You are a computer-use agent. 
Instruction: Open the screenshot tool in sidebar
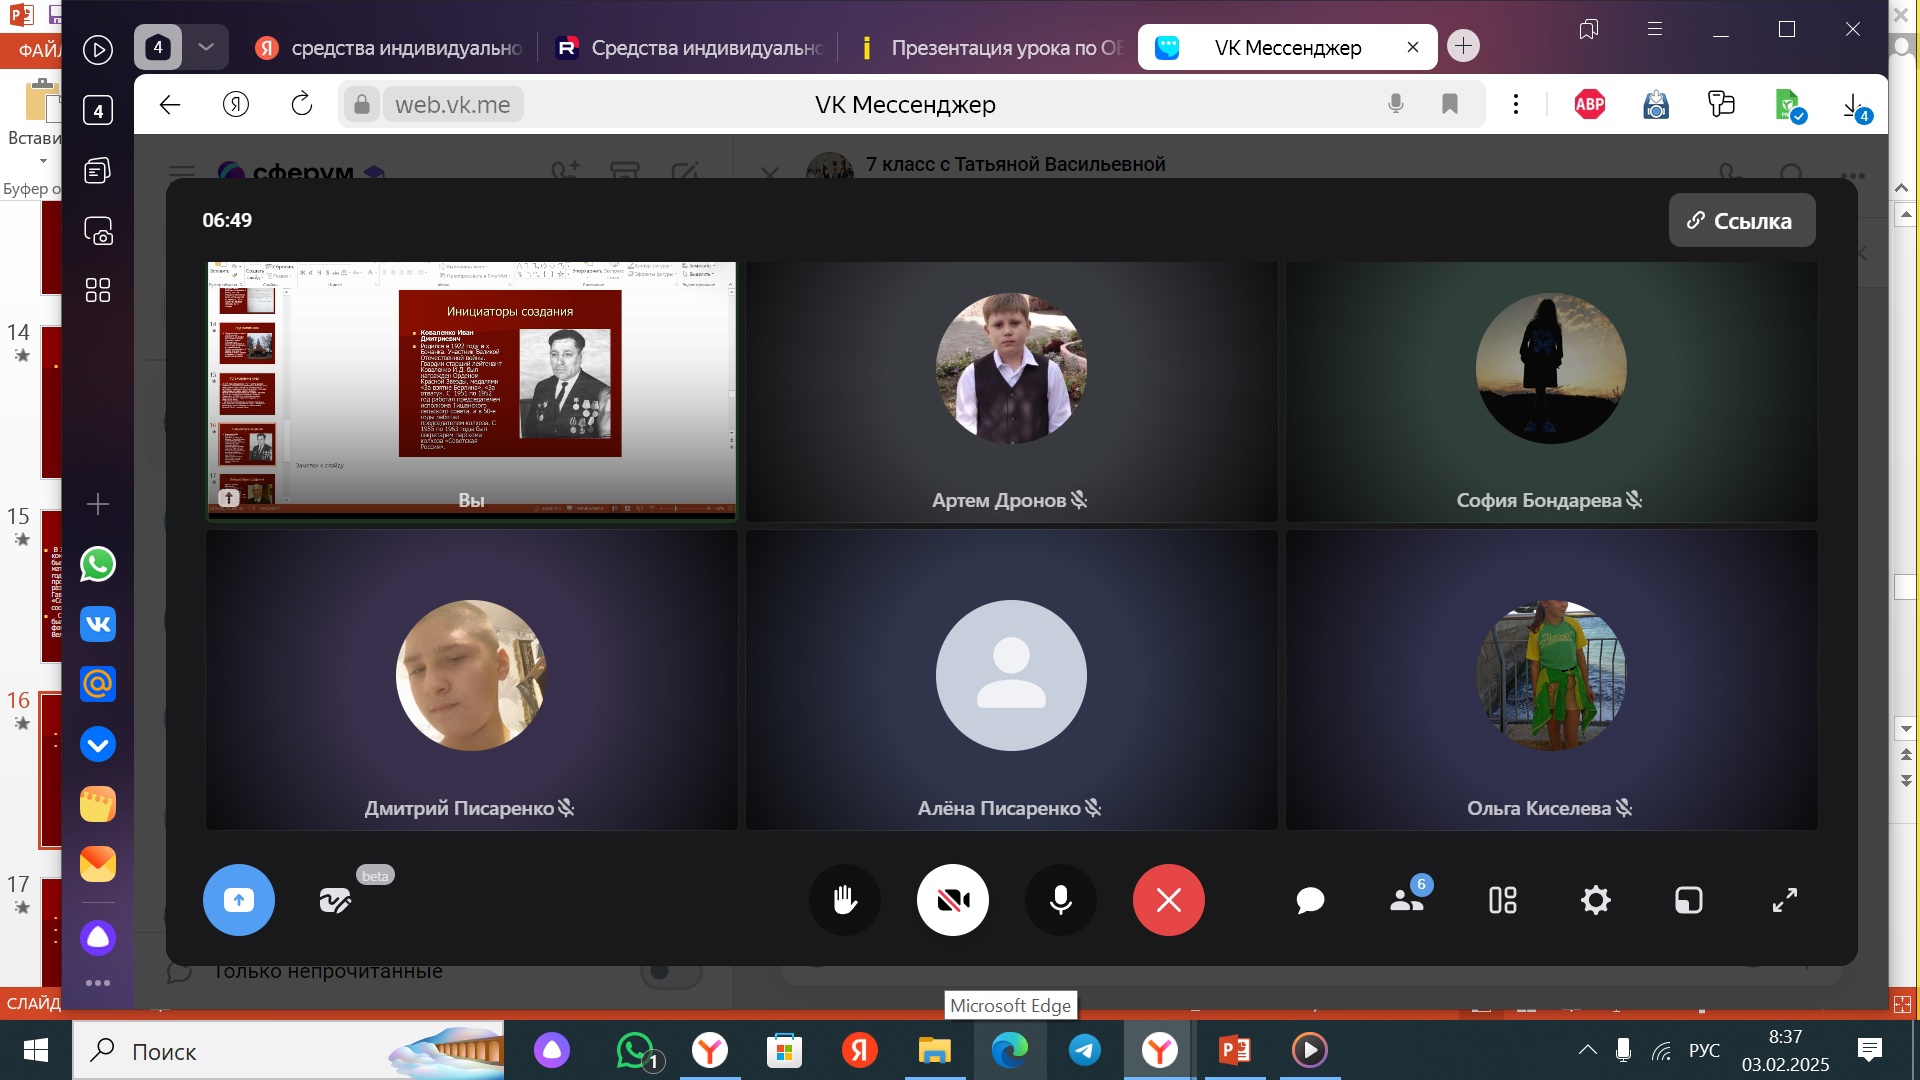[x=98, y=231]
